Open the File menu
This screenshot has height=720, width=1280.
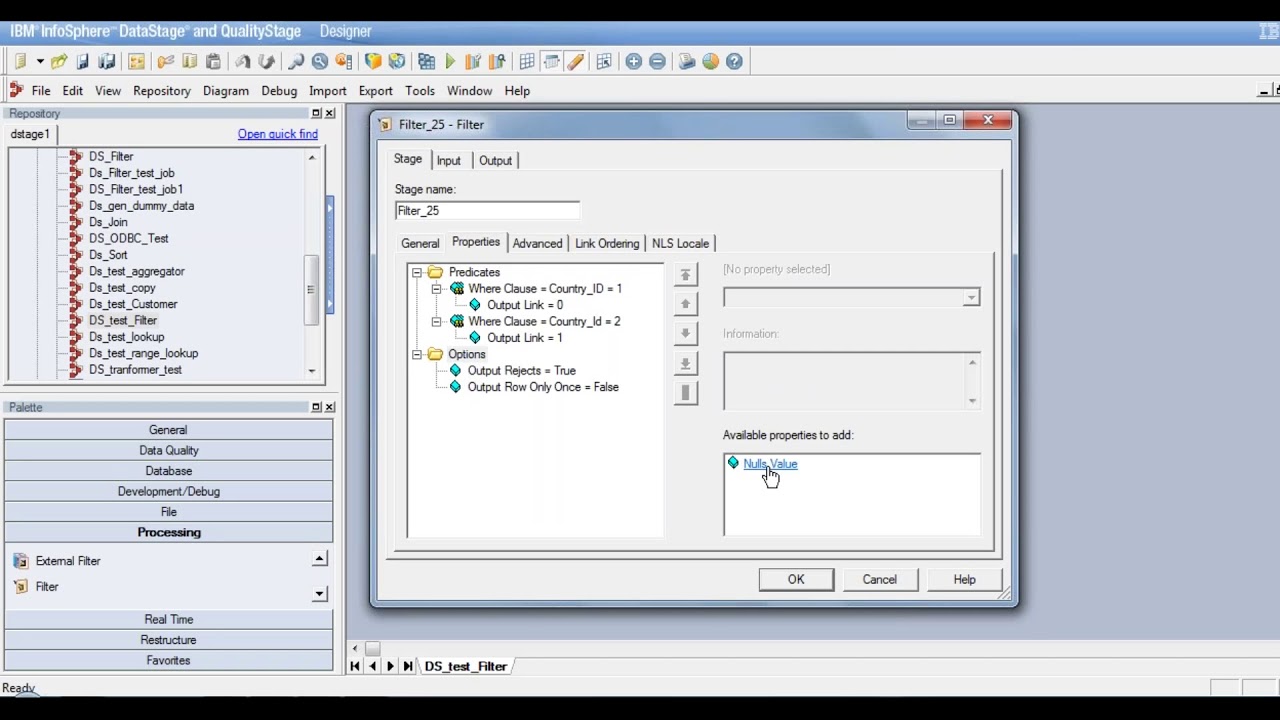41,91
